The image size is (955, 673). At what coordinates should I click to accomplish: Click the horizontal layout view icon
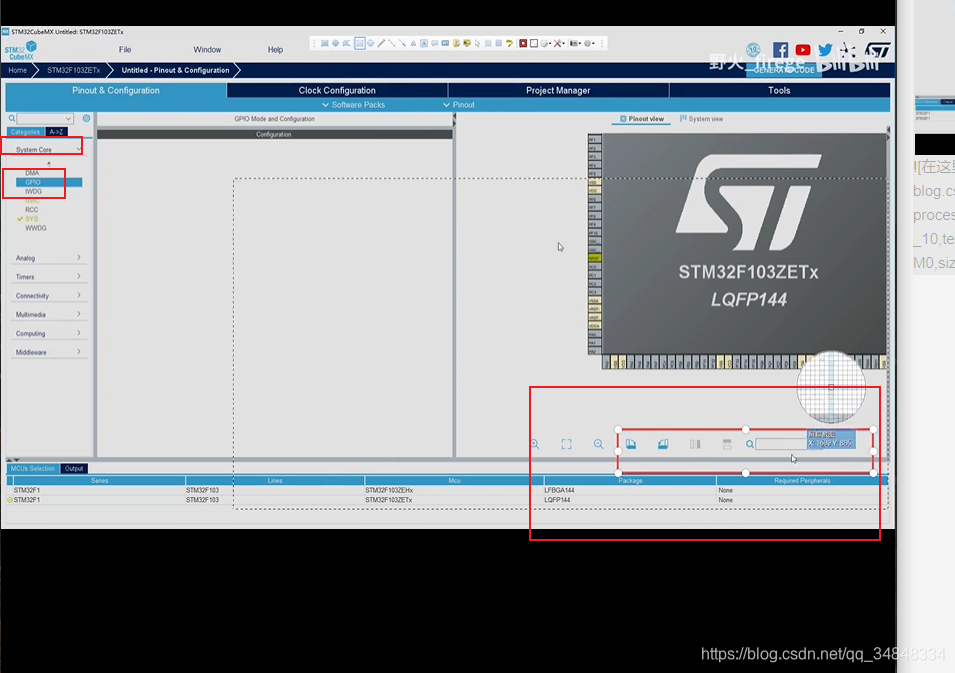(727, 444)
